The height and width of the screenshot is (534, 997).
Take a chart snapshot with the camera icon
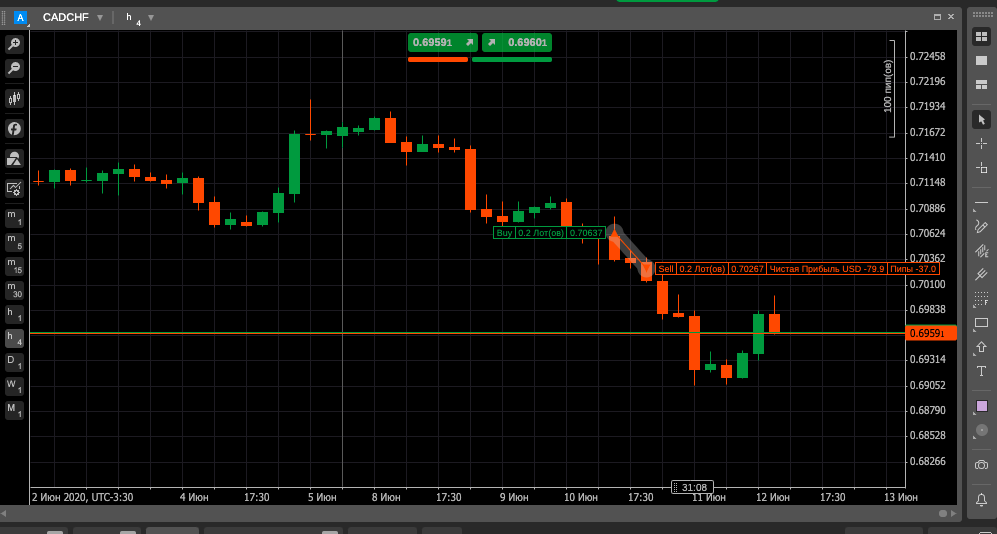click(981, 465)
